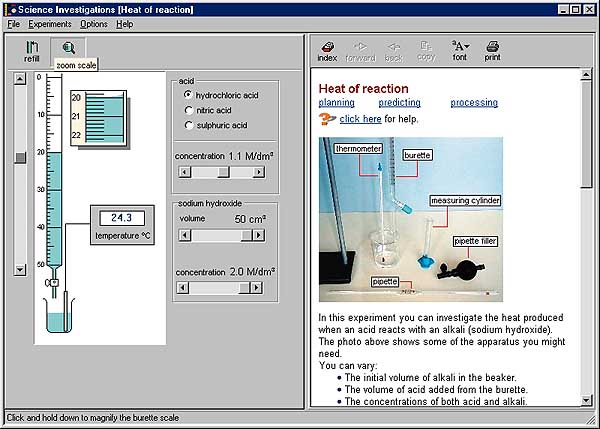Select hydrochloric acid radio button
The image size is (600, 429).
click(188, 95)
